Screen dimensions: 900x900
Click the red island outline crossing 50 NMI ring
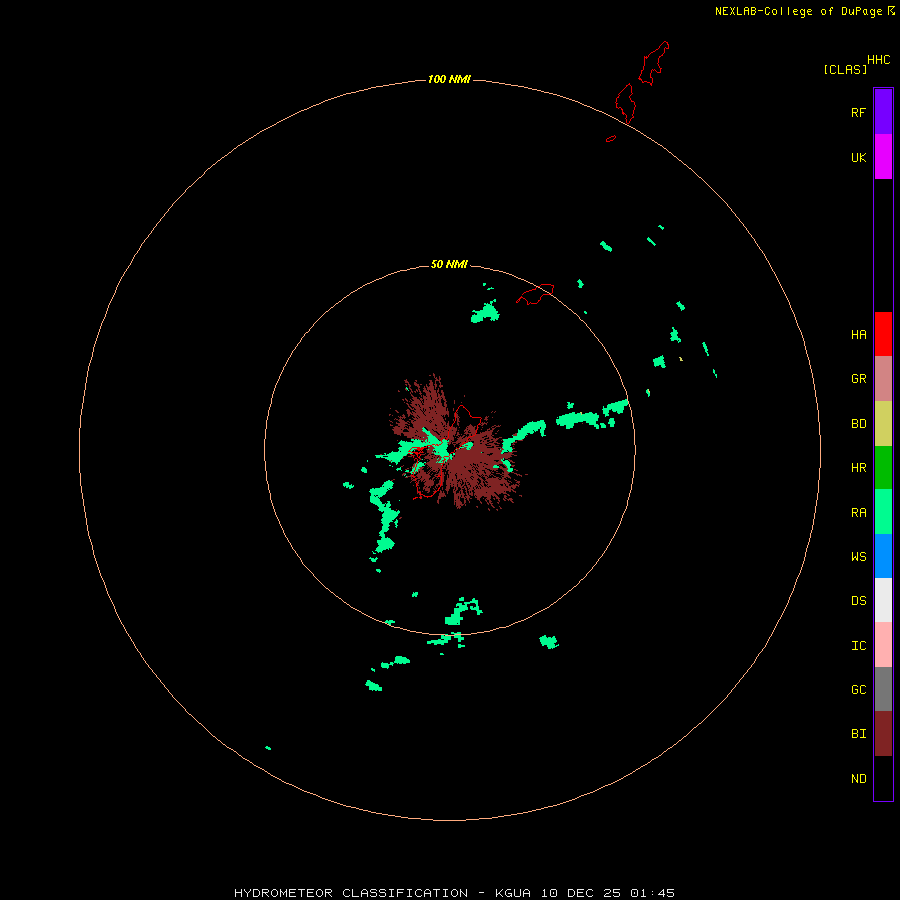pos(535,294)
